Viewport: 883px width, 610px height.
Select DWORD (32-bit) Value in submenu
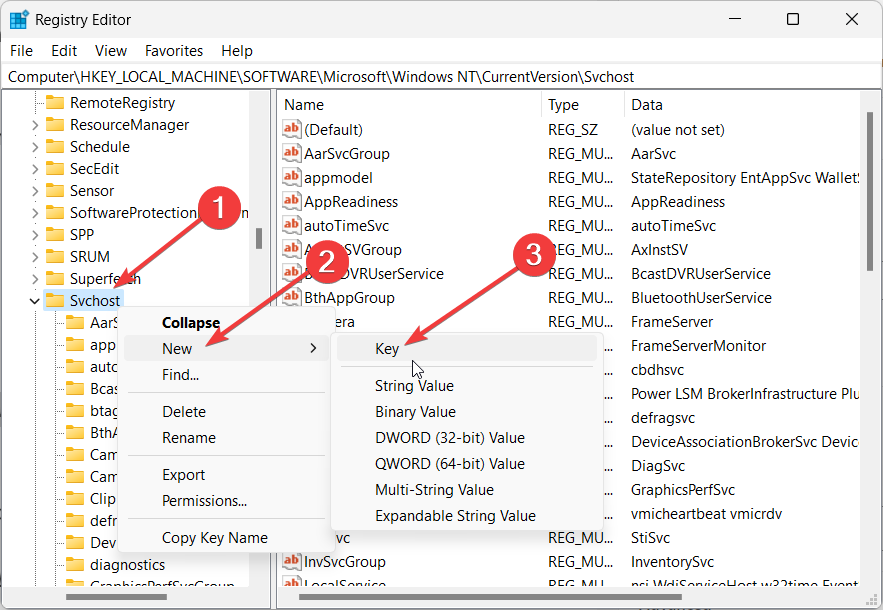[467, 438]
